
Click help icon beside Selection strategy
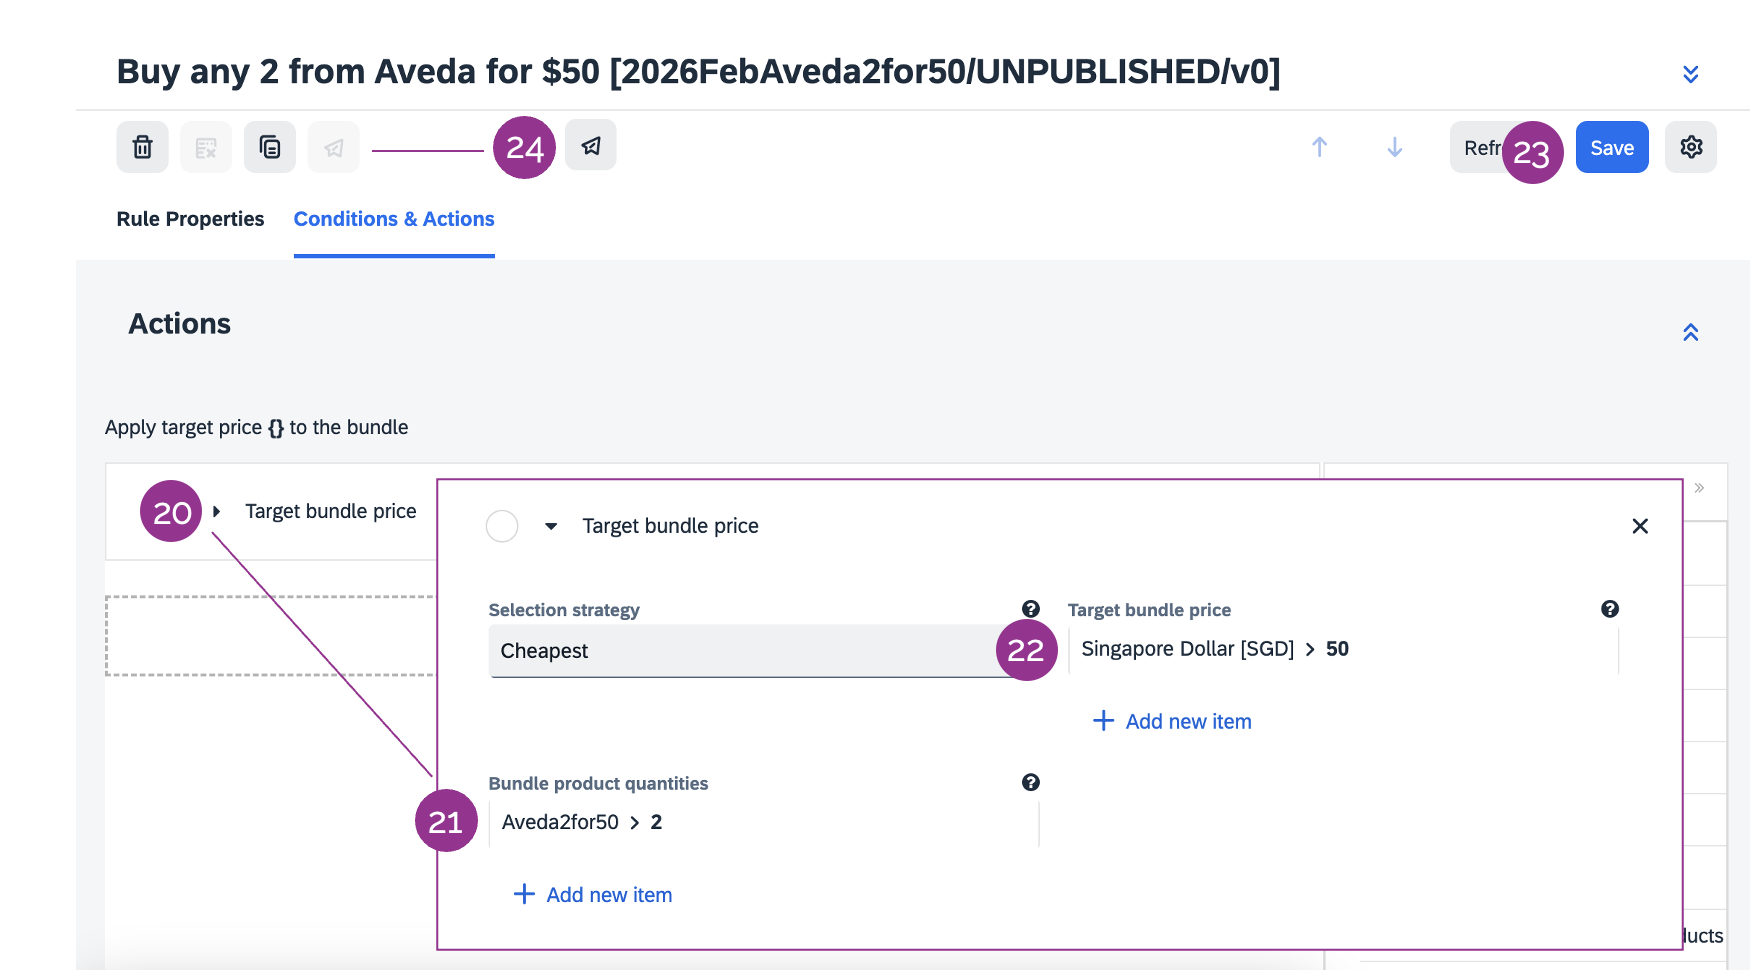(1031, 609)
